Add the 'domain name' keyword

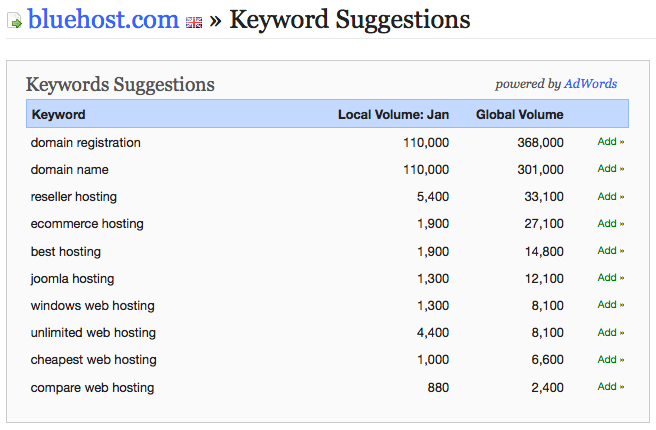tap(611, 169)
